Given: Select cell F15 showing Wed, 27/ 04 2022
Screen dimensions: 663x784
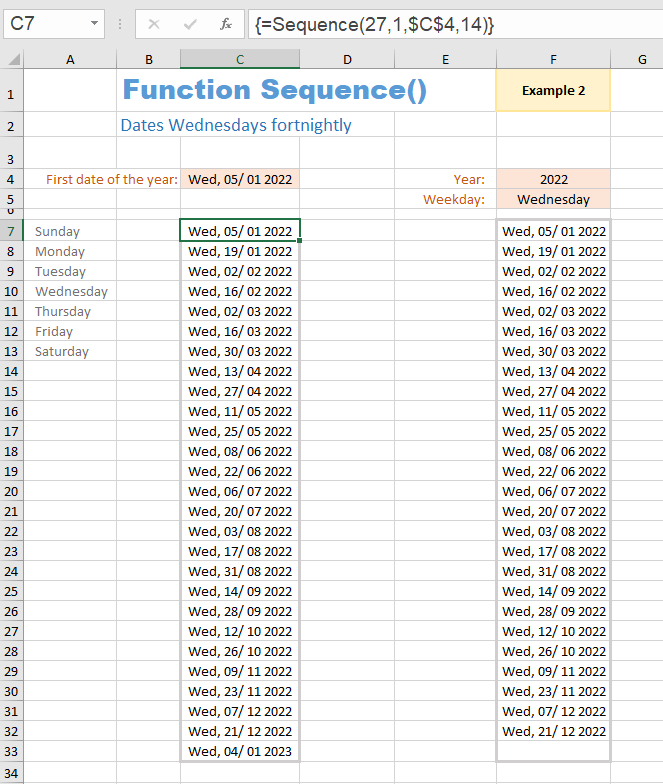Looking at the screenshot, I should tap(553, 391).
